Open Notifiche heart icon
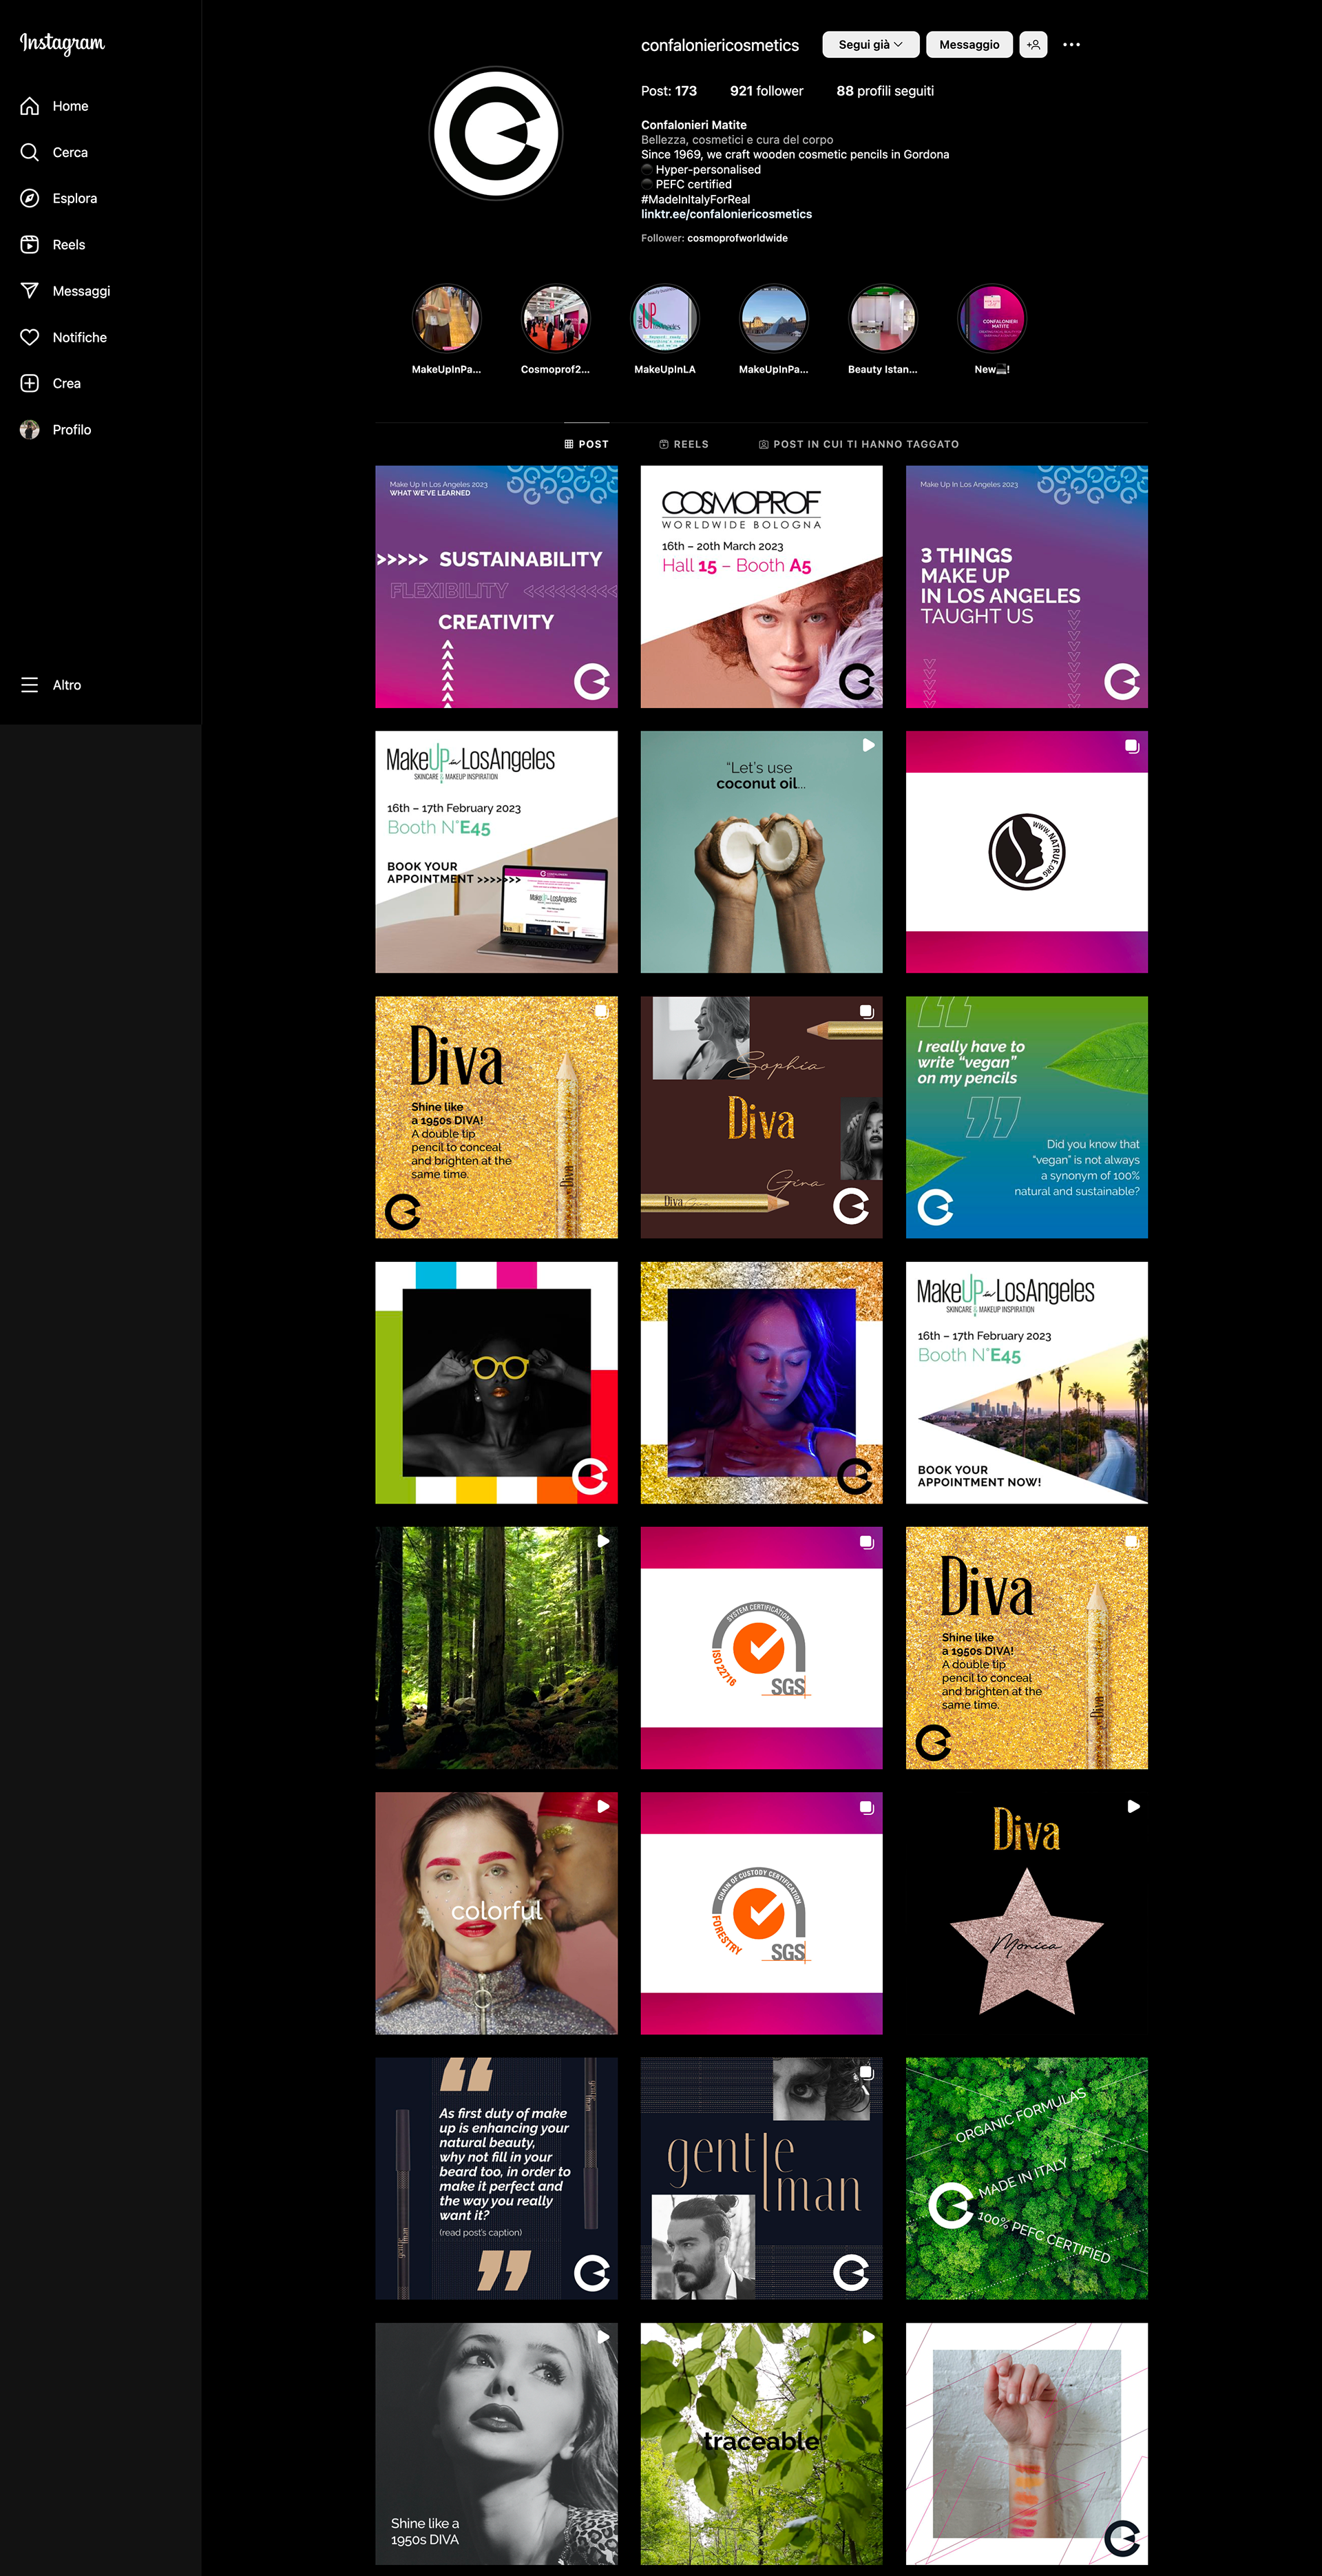The image size is (1322, 2576). point(30,337)
